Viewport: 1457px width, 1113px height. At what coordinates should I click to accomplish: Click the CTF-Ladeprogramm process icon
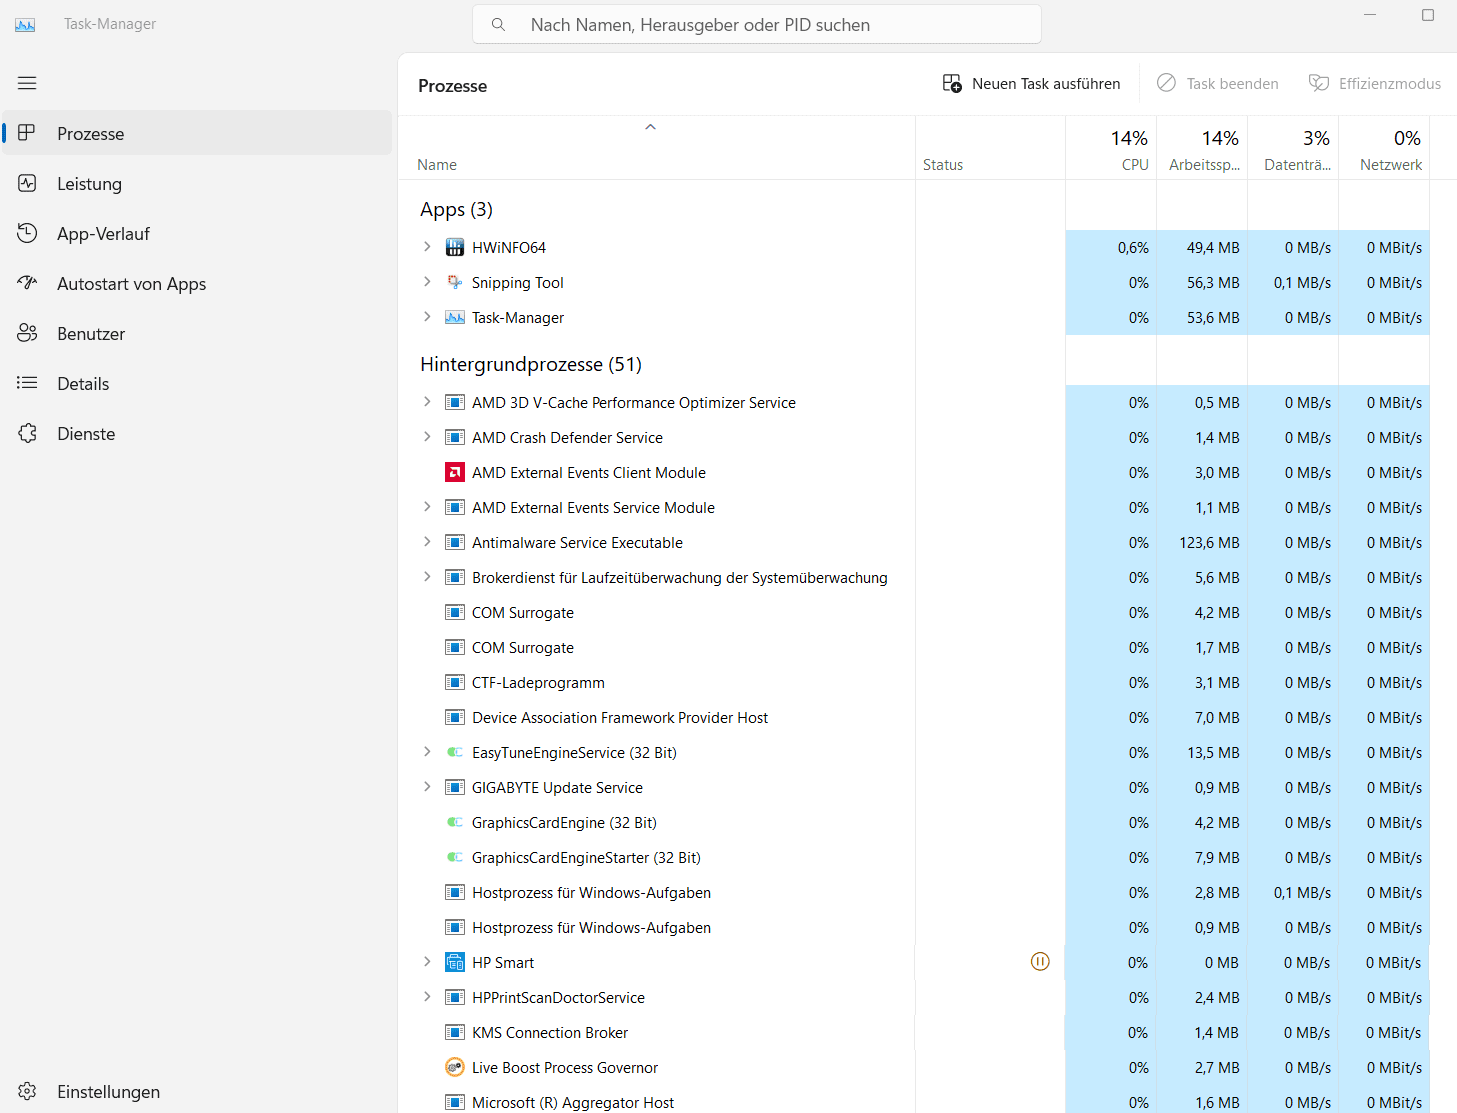click(455, 682)
